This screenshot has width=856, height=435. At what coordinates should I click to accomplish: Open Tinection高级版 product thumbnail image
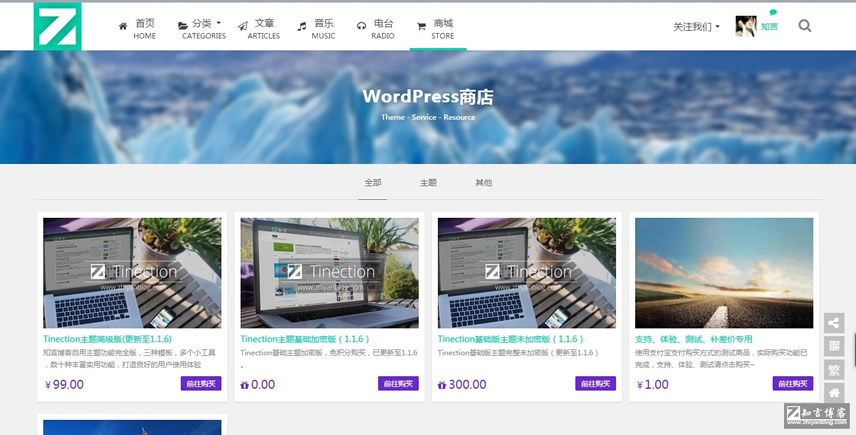pyautogui.click(x=132, y=273)
